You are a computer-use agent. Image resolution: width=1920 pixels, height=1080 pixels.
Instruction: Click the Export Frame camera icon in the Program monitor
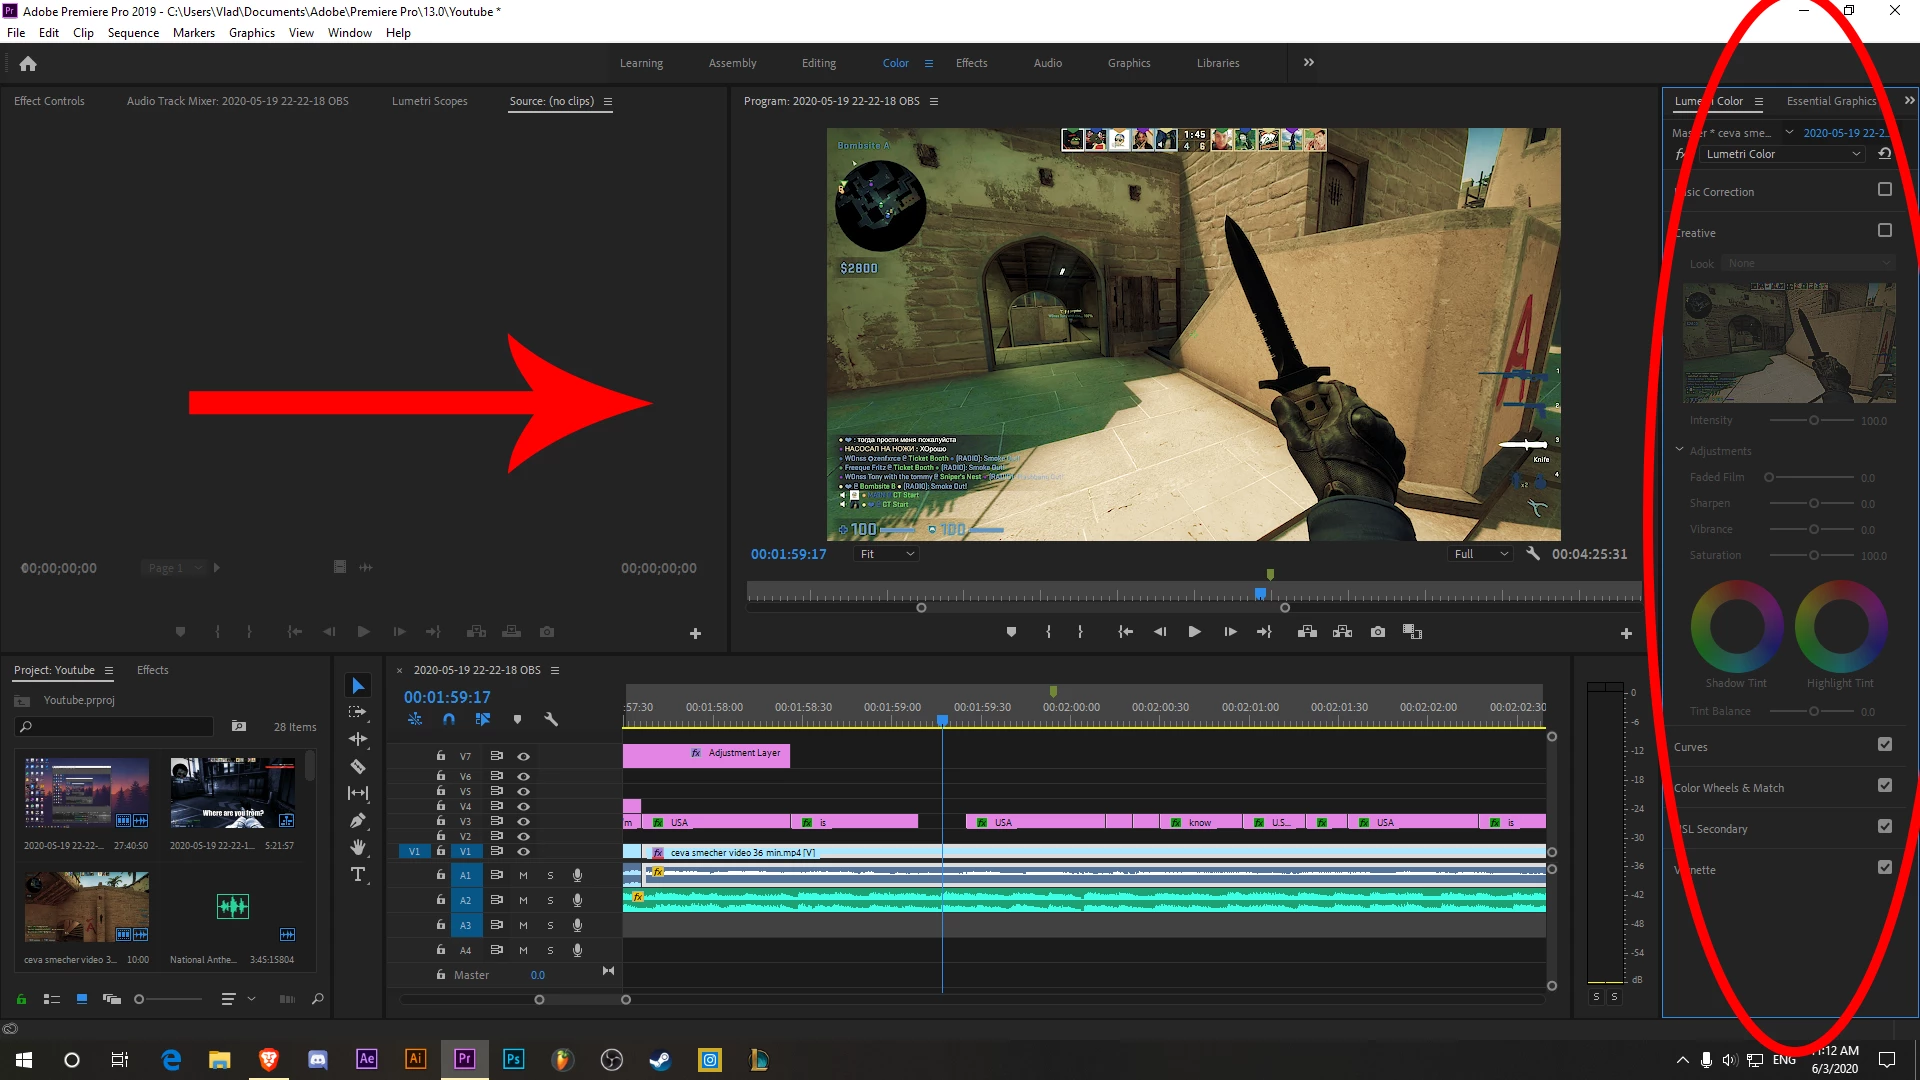1378,632
